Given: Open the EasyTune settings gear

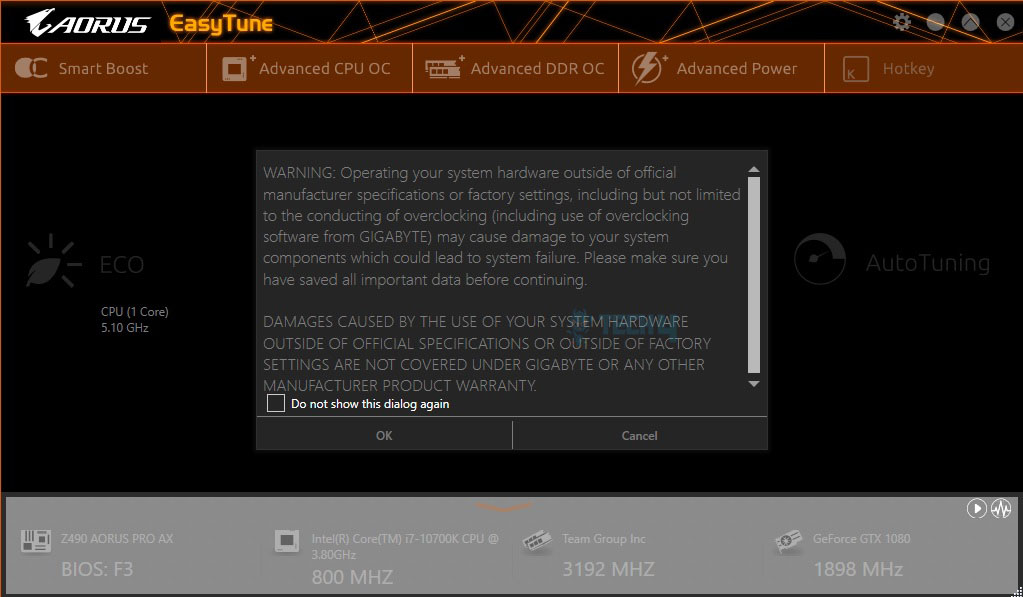Looking at the screenshot, I should pos(902,22).
